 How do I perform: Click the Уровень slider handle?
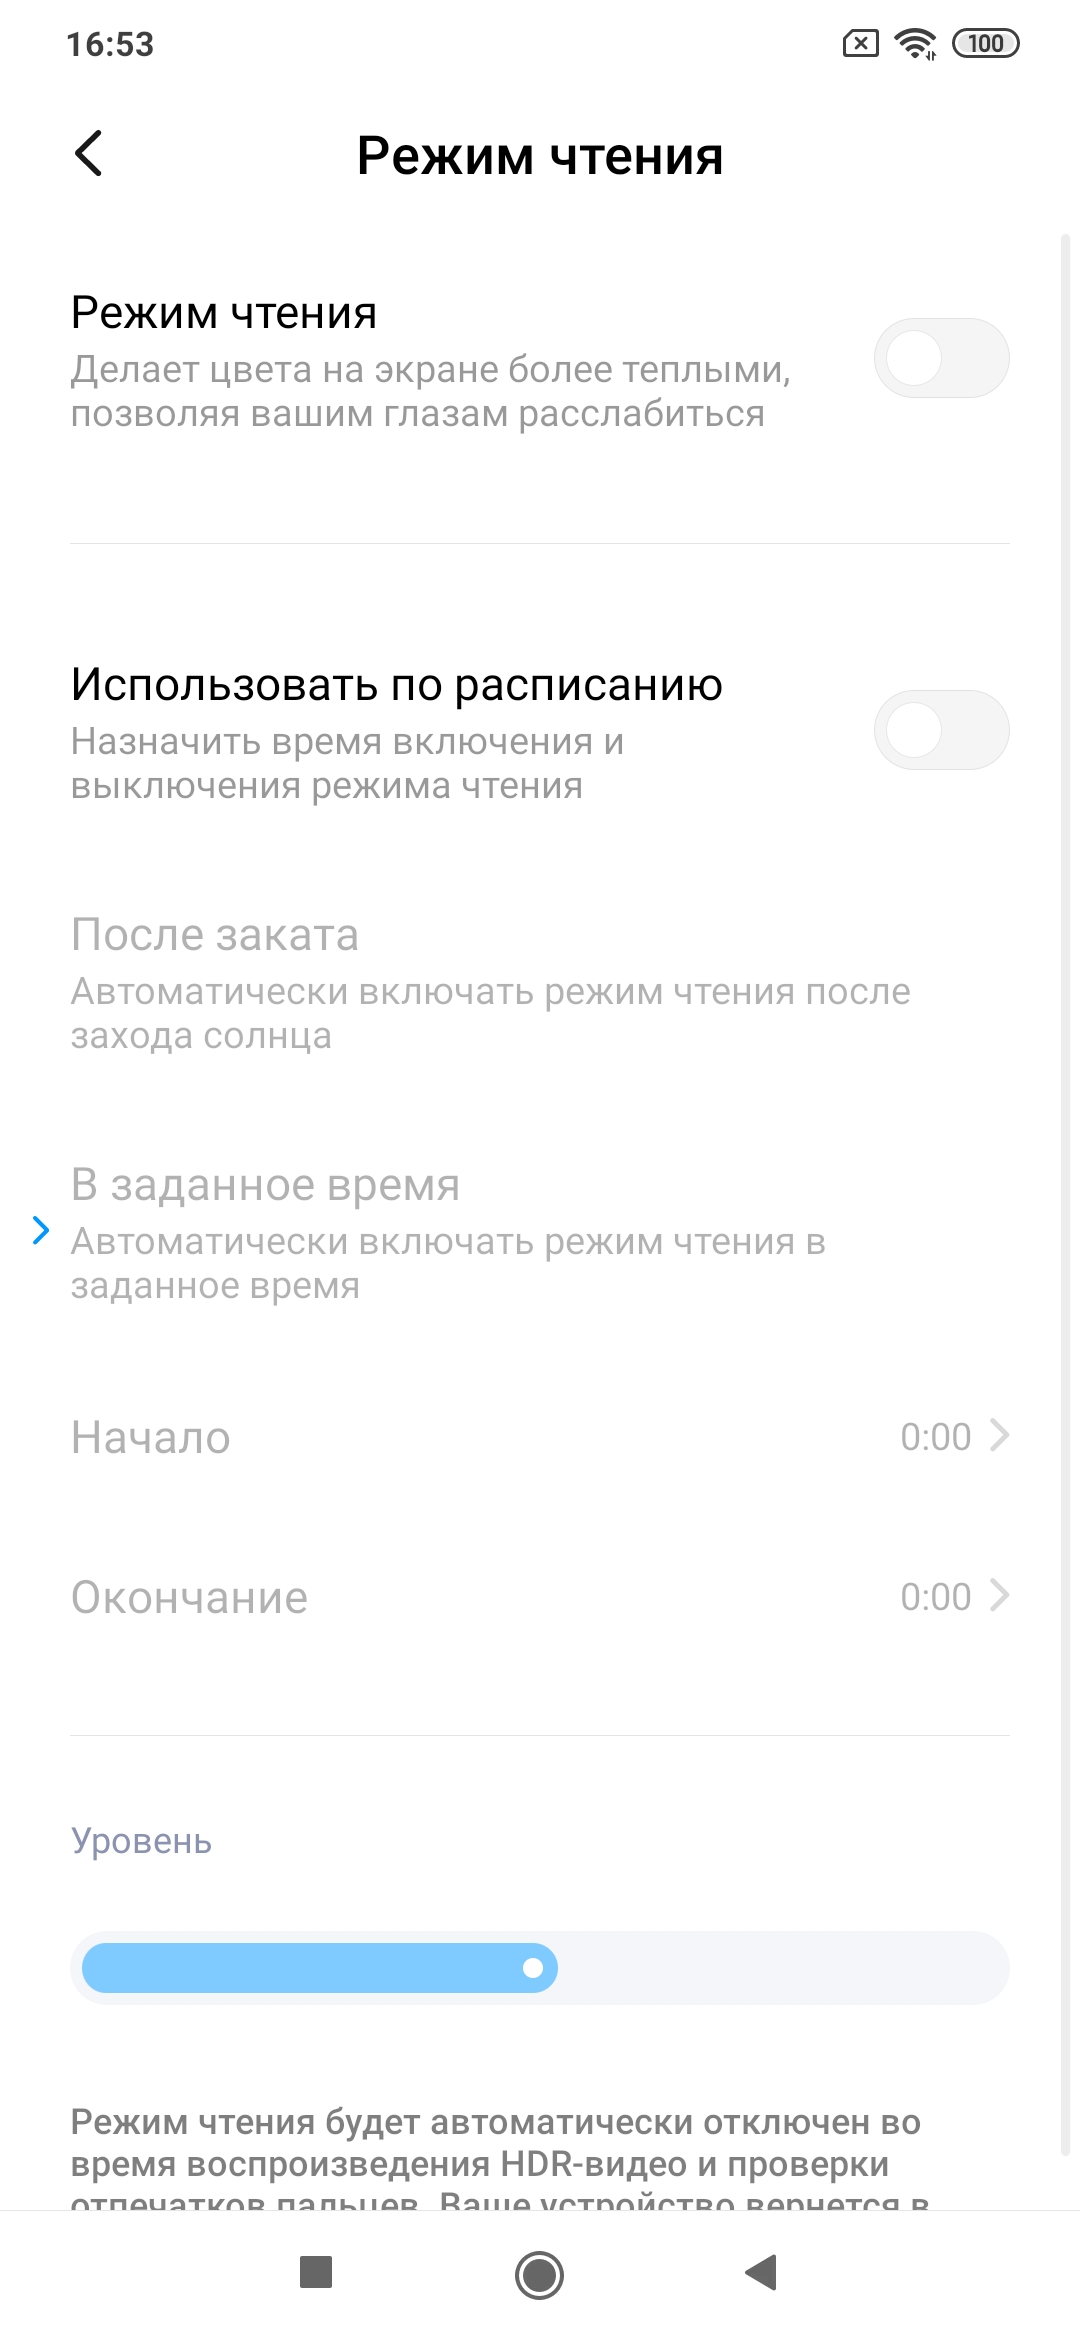[x=533, y=1968]
